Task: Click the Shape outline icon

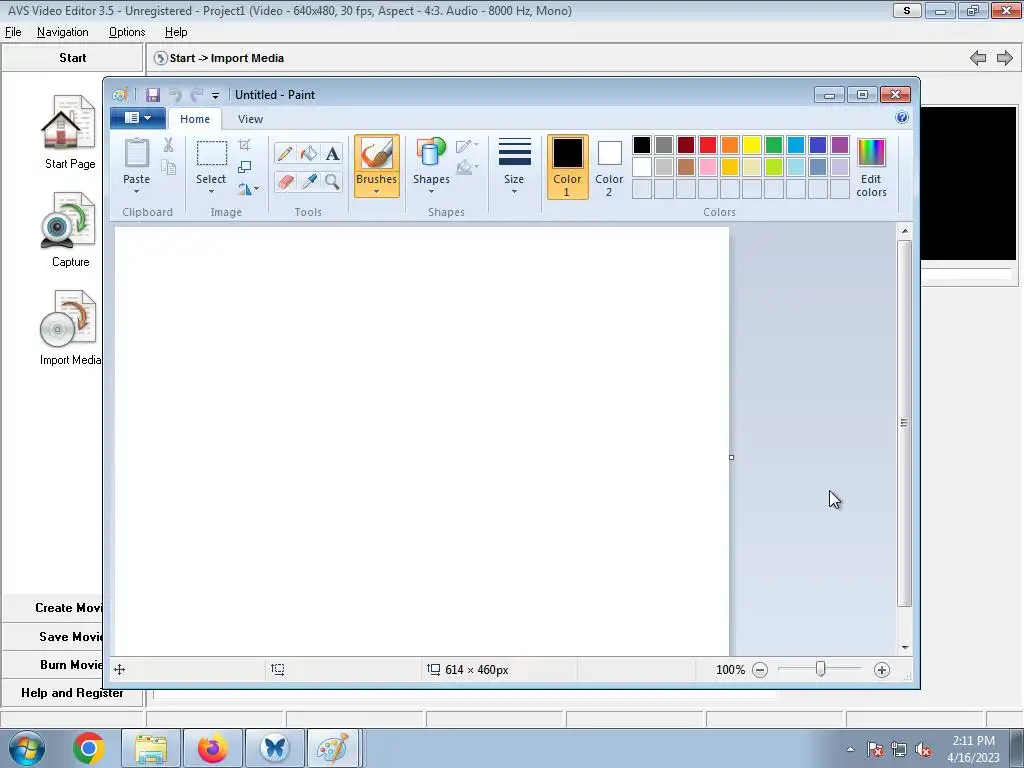Action: point(463,146)
